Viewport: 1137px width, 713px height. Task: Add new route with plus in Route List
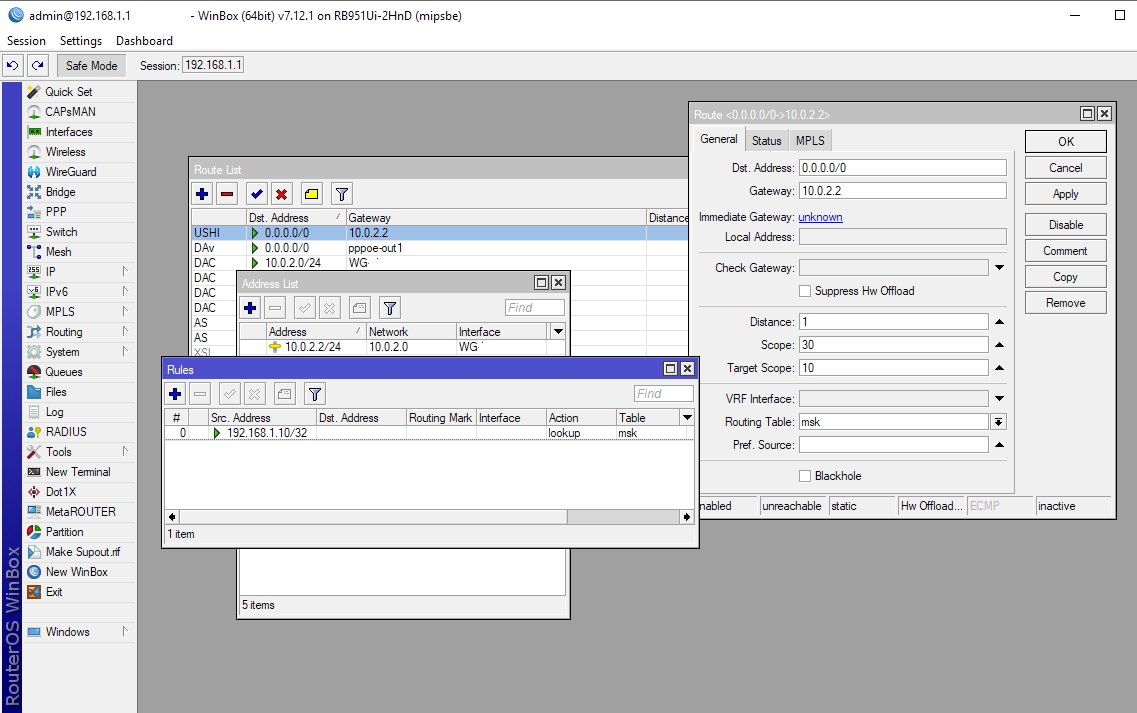coord(202,194)
